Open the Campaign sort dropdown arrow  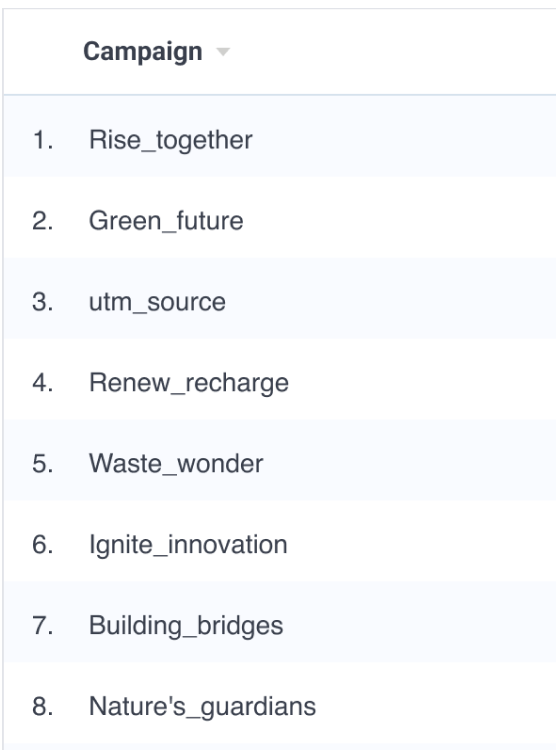click(x=223, y=52)
